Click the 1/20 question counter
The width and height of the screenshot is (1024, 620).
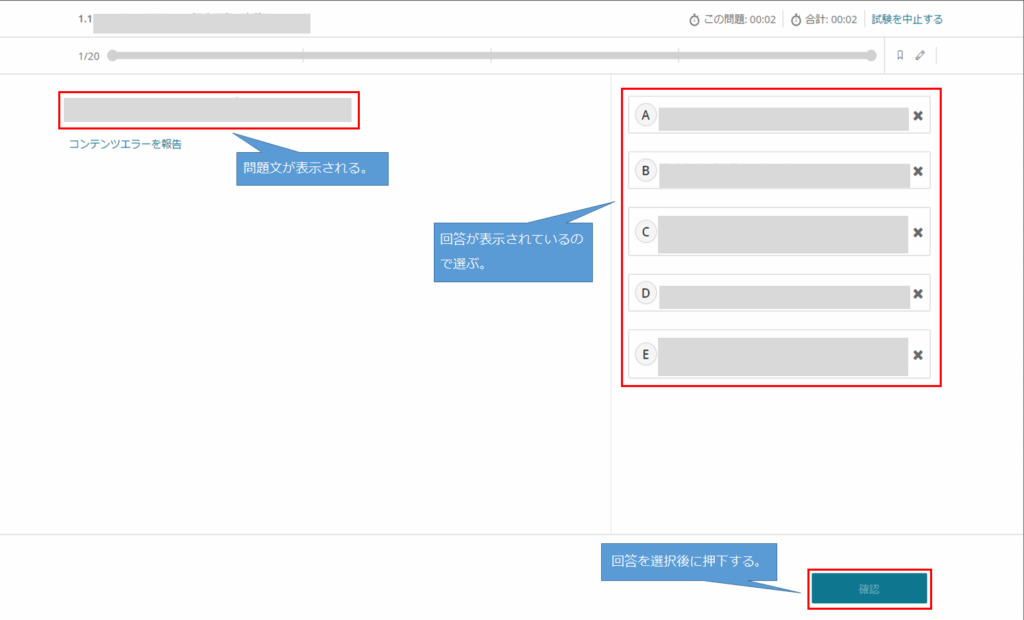[x=89, y=56]
